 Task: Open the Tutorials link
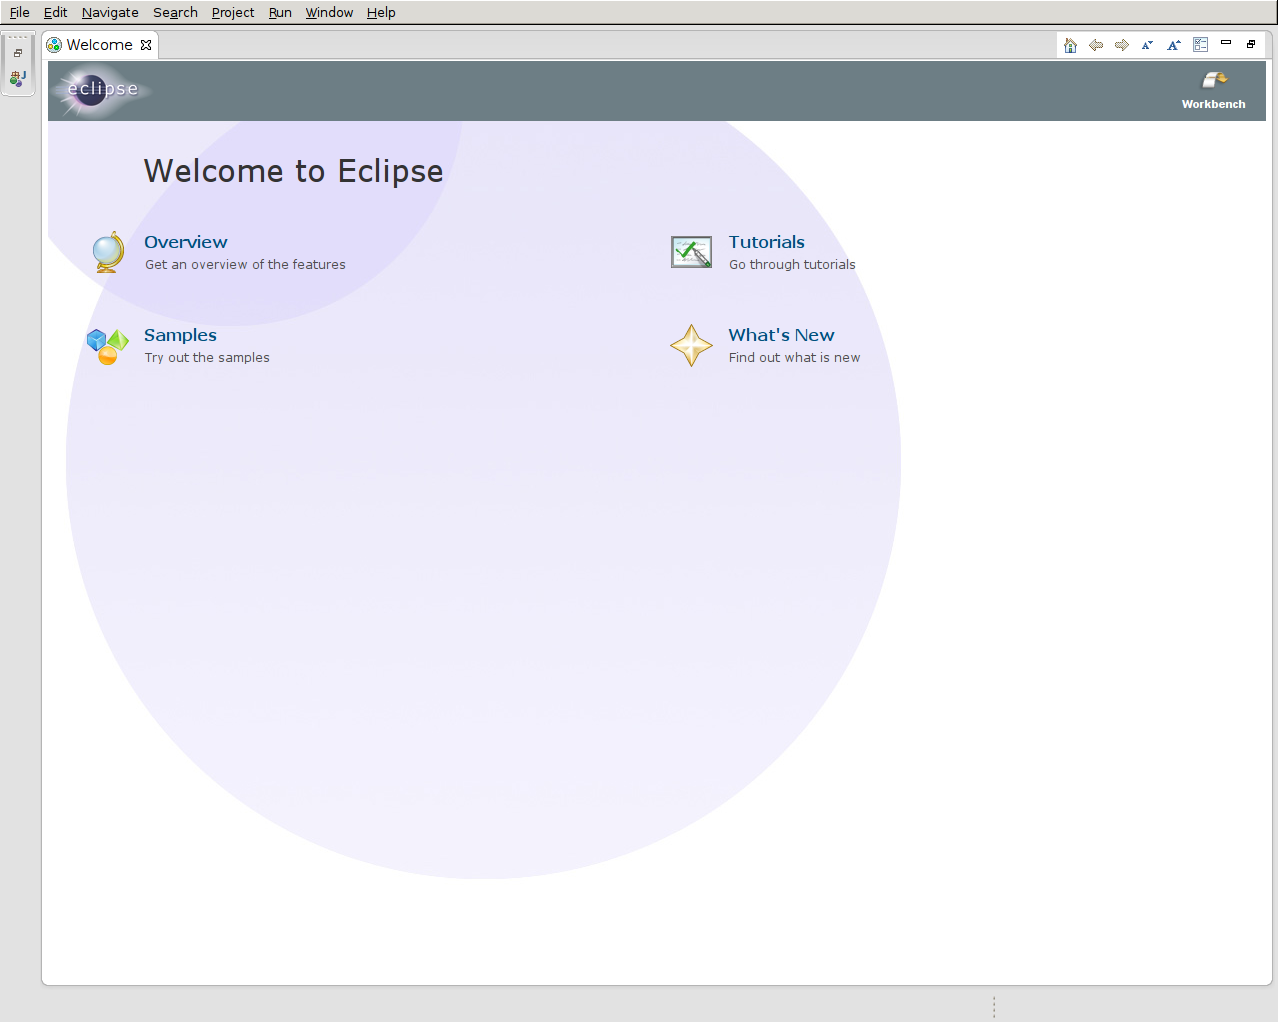click(x=767, y=242)
